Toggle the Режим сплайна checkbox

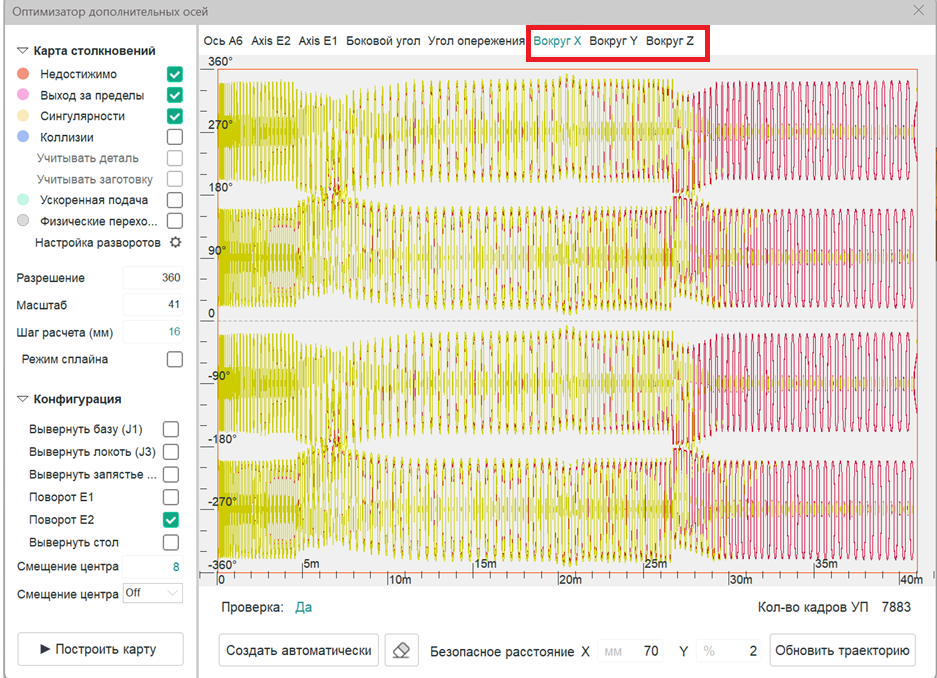tap(174, 359)
